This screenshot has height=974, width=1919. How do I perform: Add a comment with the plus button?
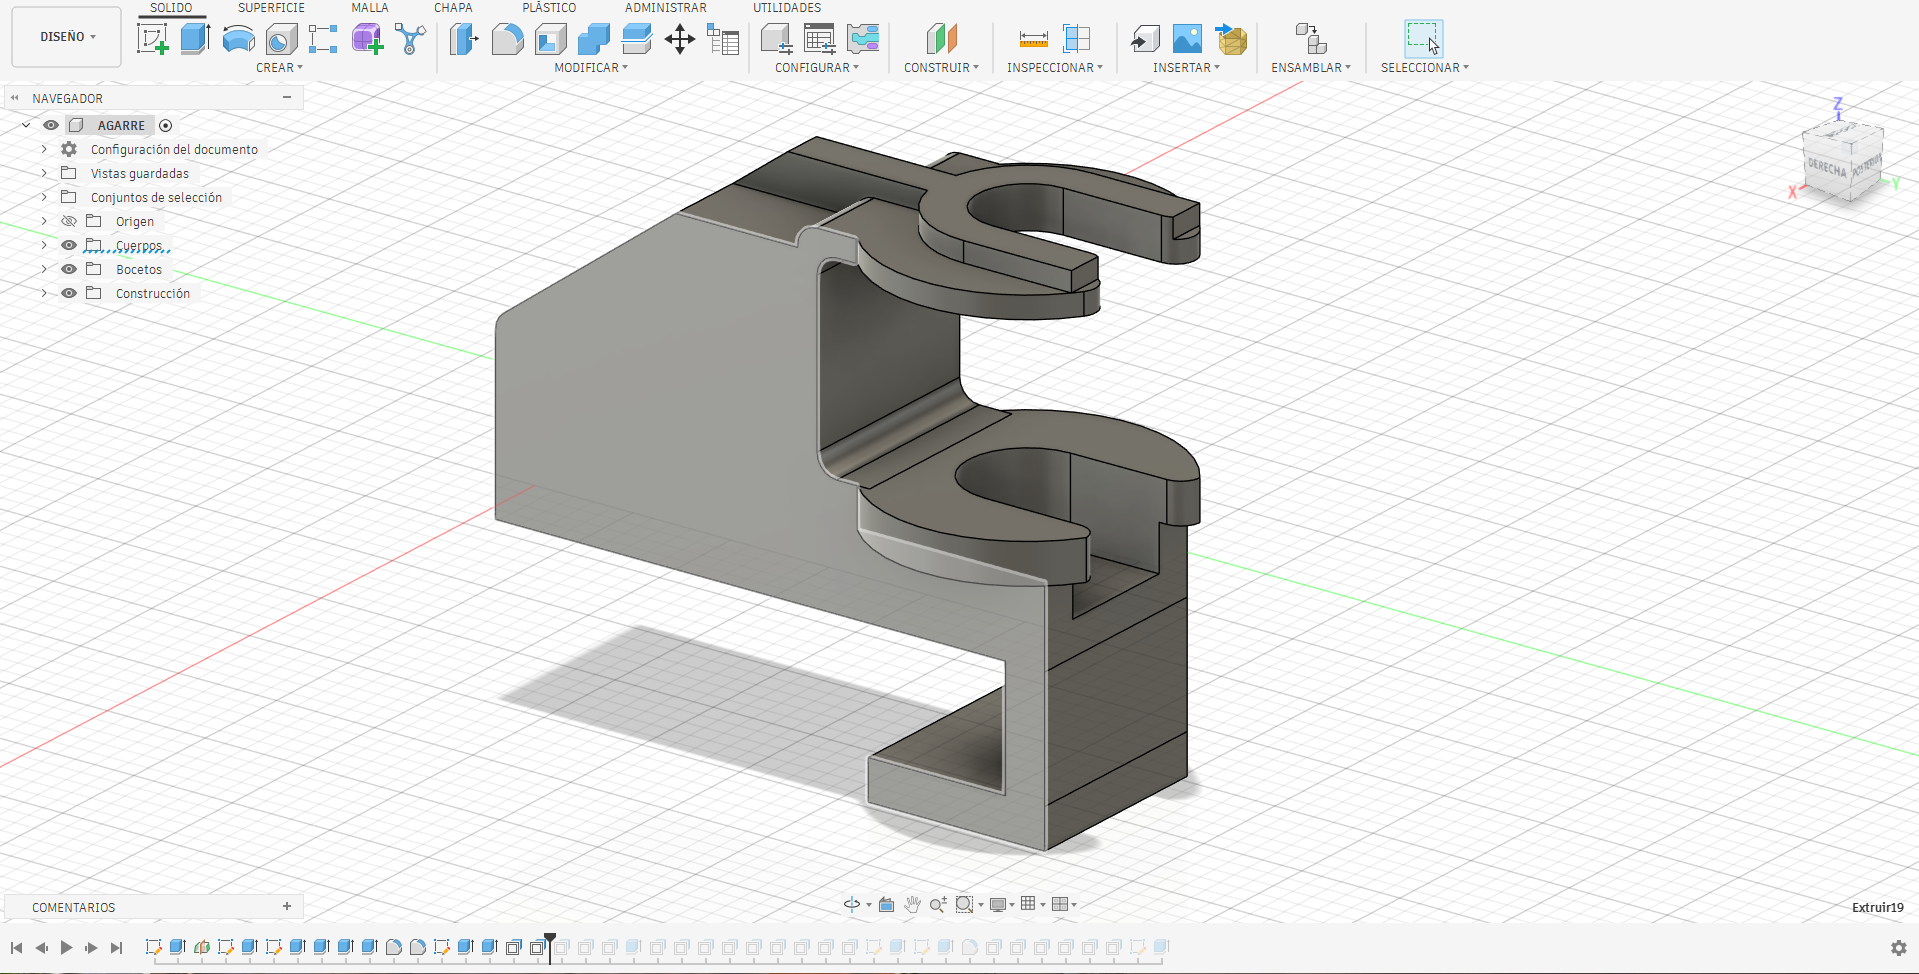287,906
